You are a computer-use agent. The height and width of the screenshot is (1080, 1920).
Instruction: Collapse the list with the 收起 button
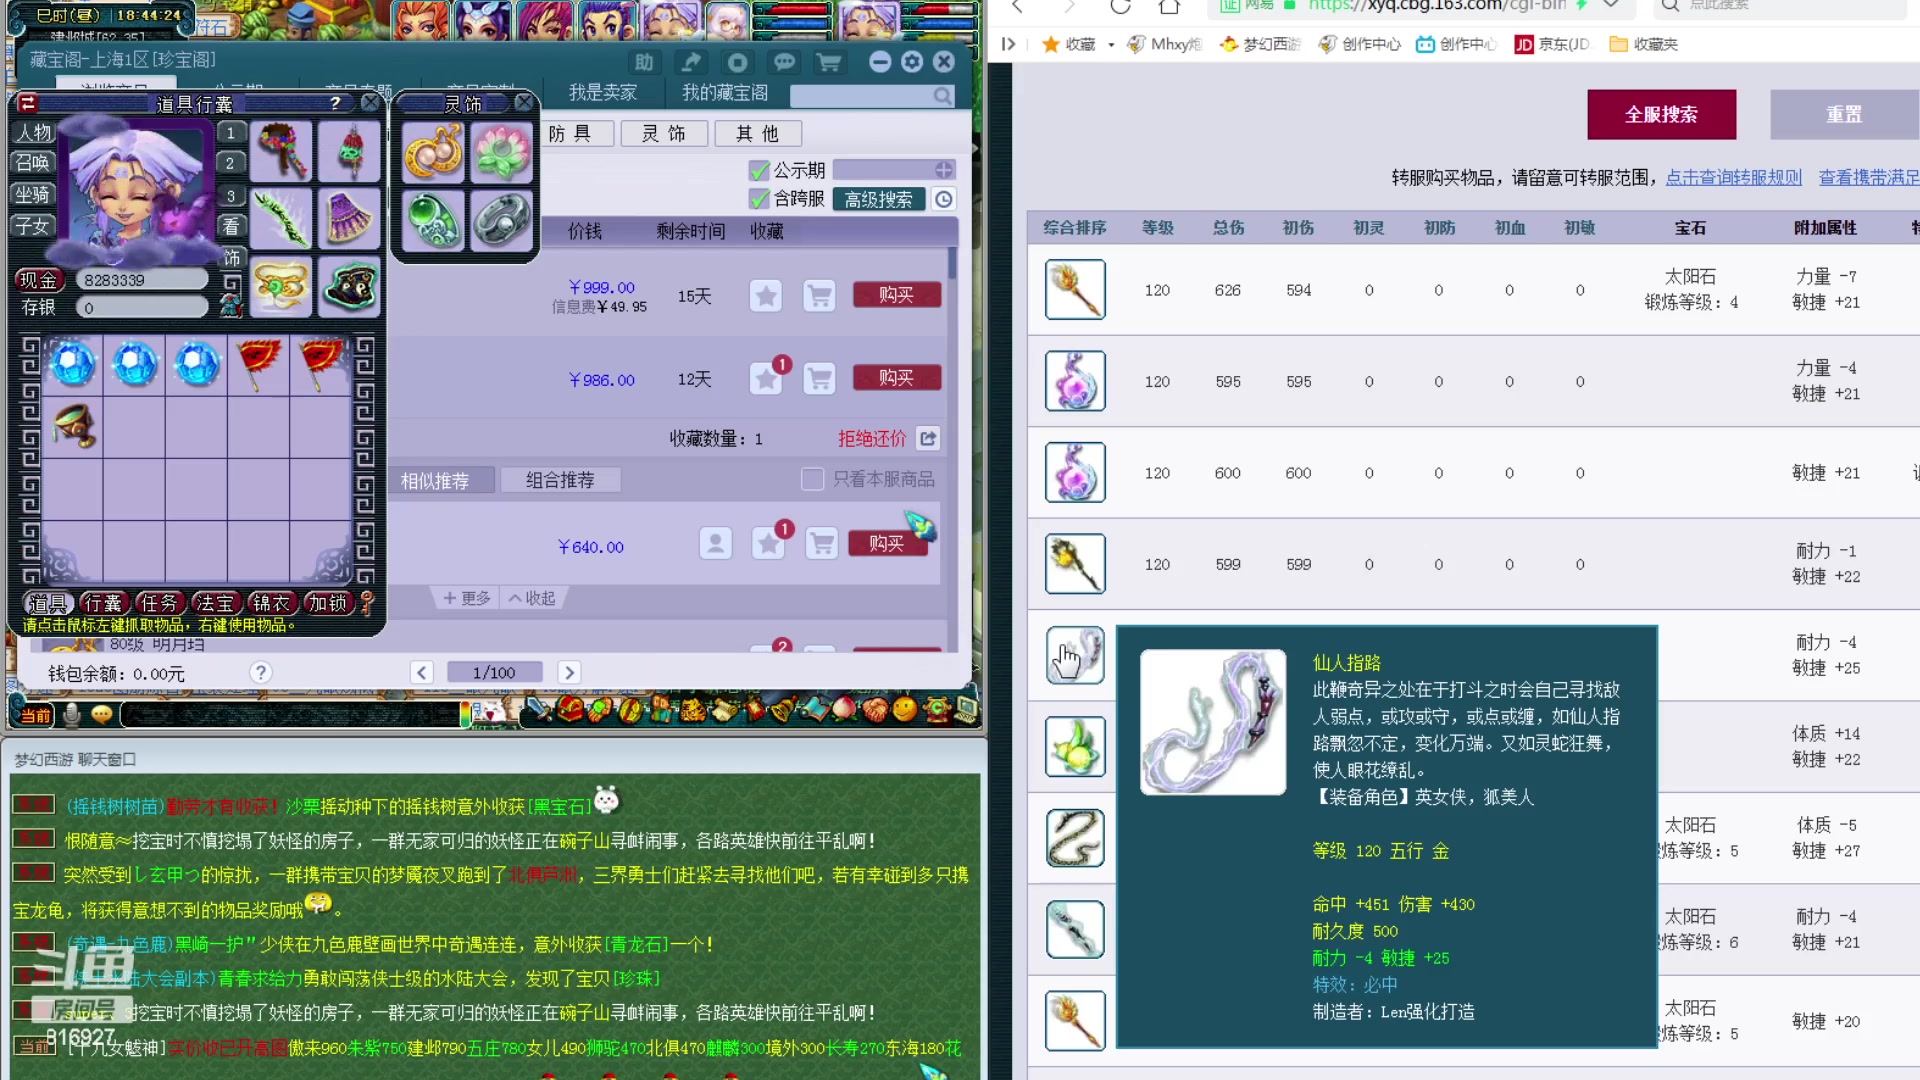point(531,598)
